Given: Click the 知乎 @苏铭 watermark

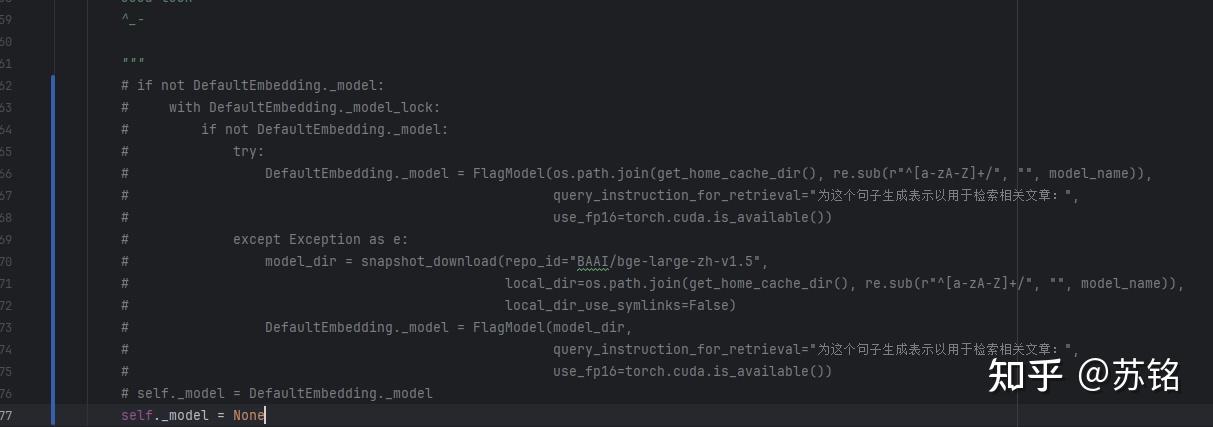Looking at the screenshot, I should tap(1084, 375).
